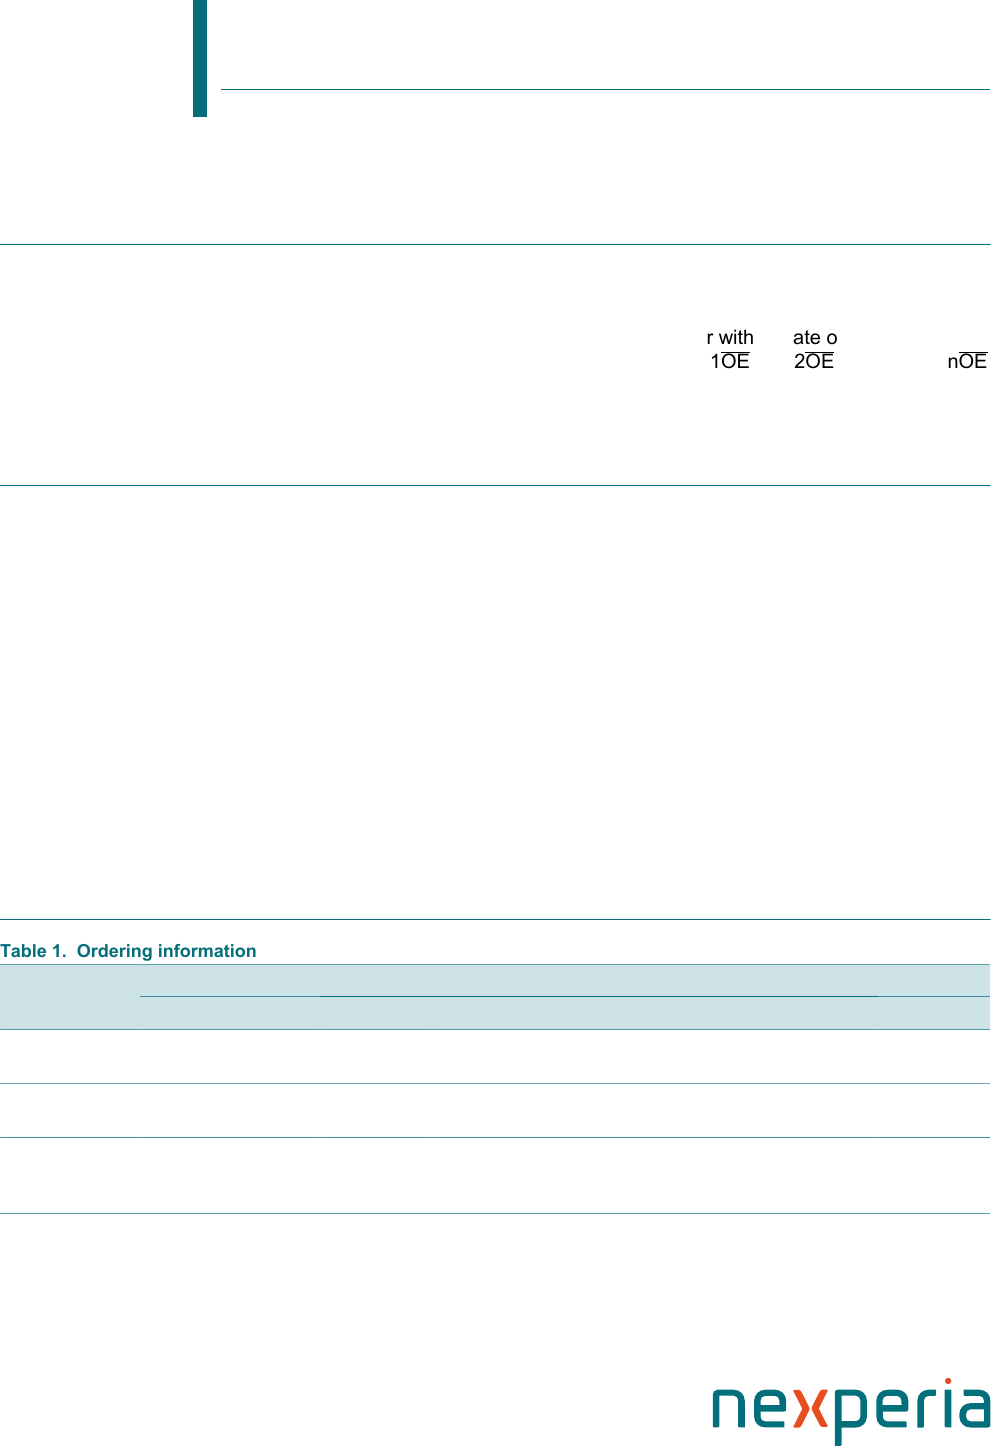Click the 'r with' text fragment
991x1446 pixels.
pos(730,338)
